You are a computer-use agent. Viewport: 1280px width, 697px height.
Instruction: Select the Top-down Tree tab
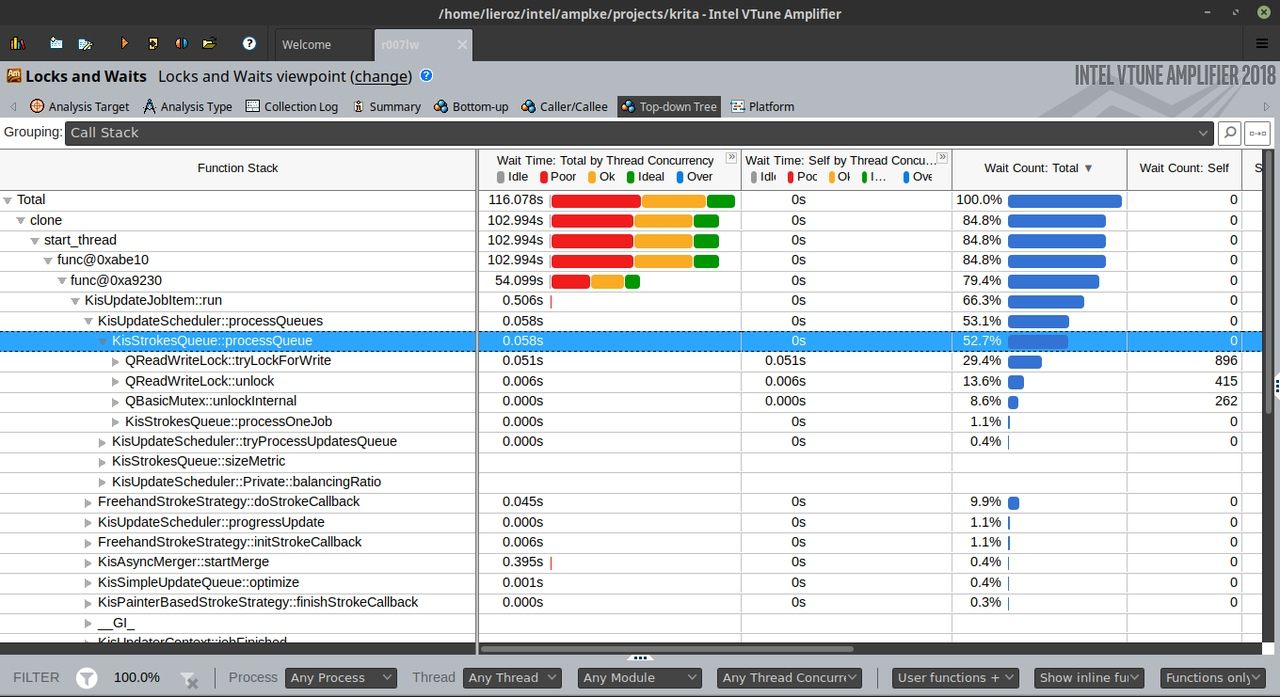click(x=669, y=106)
